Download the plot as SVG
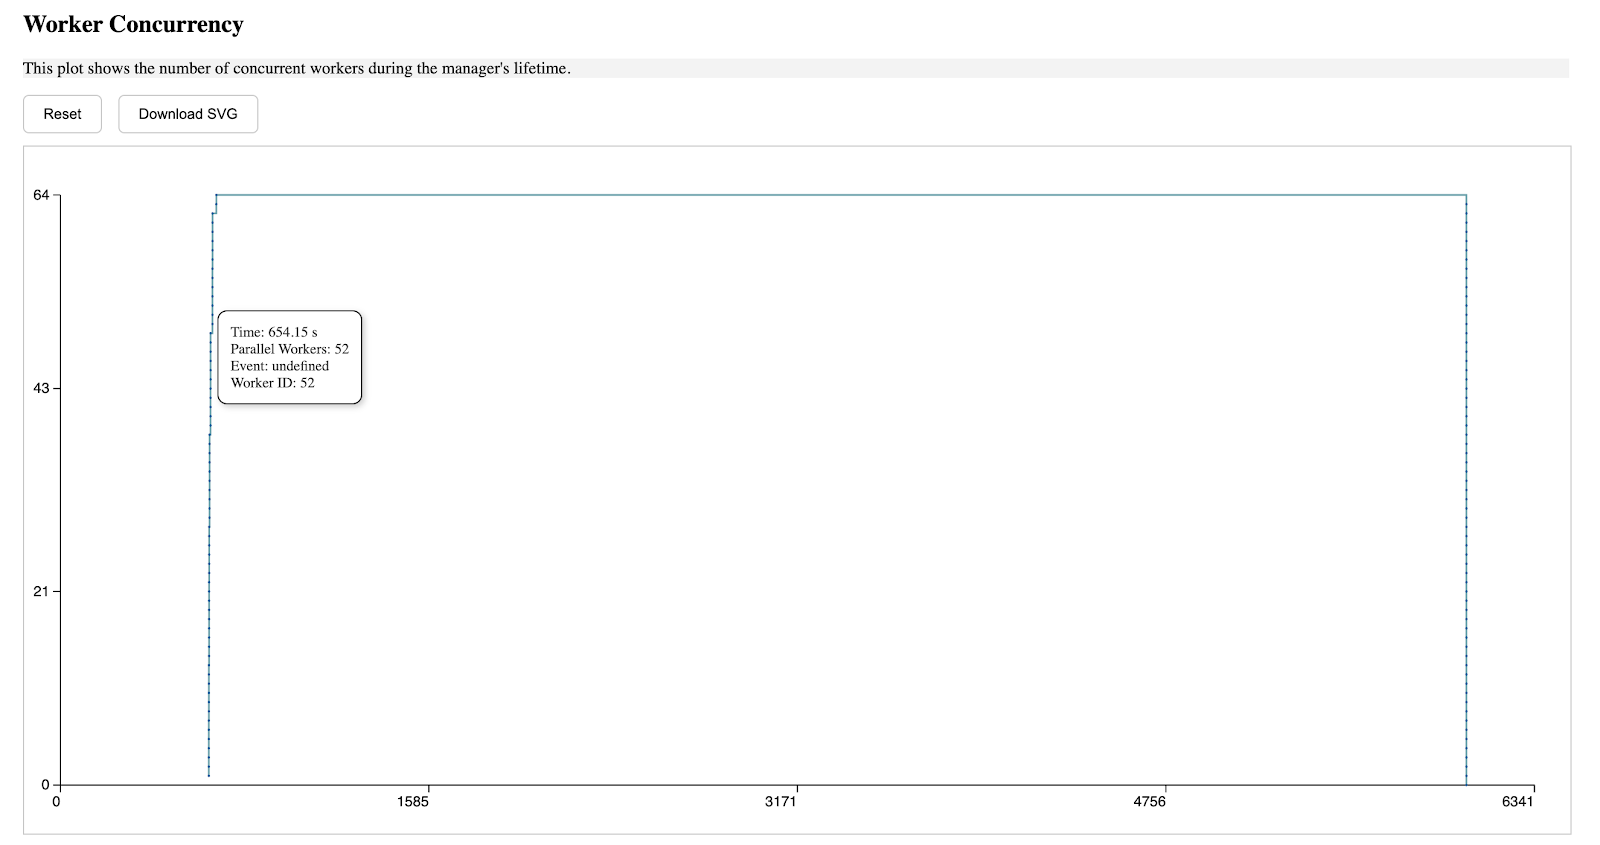Image resolution: width=1600 pixels, height=845 pixels. pyautogui.click(x=188, y=114)
